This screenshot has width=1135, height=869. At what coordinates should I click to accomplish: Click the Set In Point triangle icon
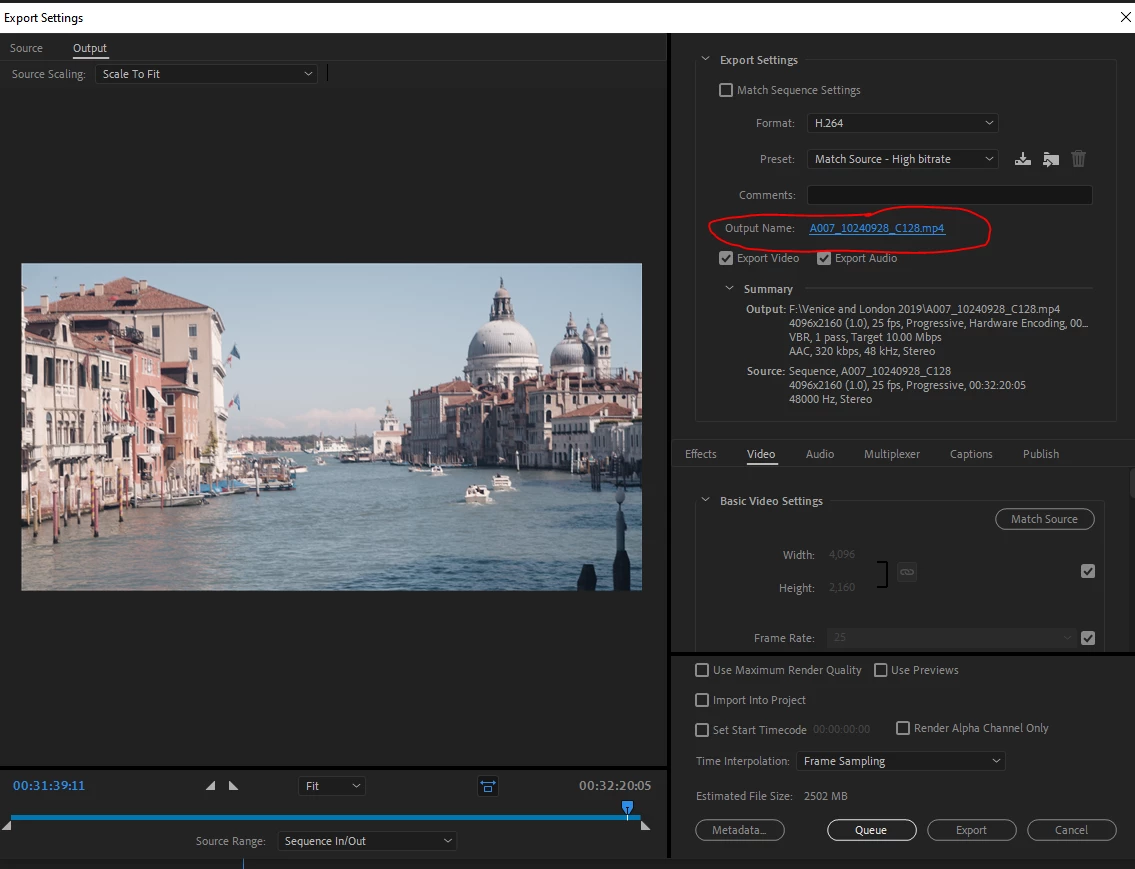tap(211, 786)
